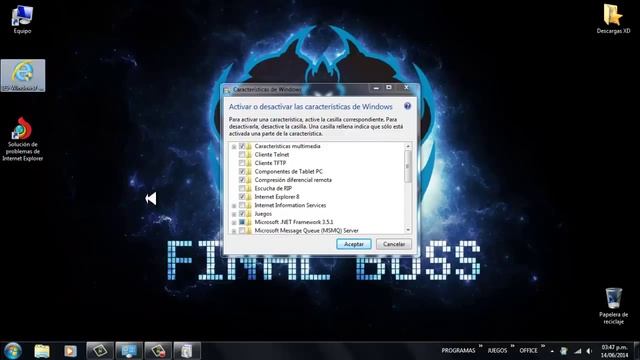The width and height of the screenshot is (640, 360).
Task: Open the volume speaker tray icon
Action: coord(589,351)
